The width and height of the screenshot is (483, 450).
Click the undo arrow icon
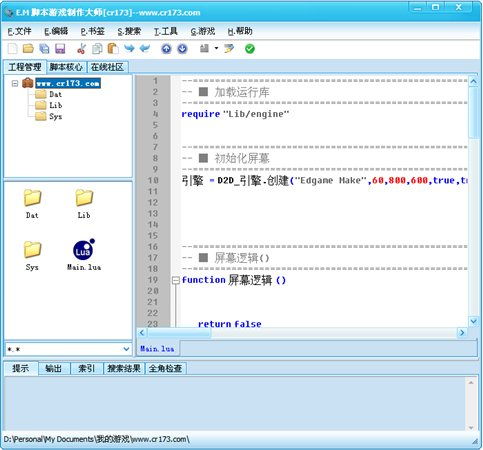tap(145, 49)
